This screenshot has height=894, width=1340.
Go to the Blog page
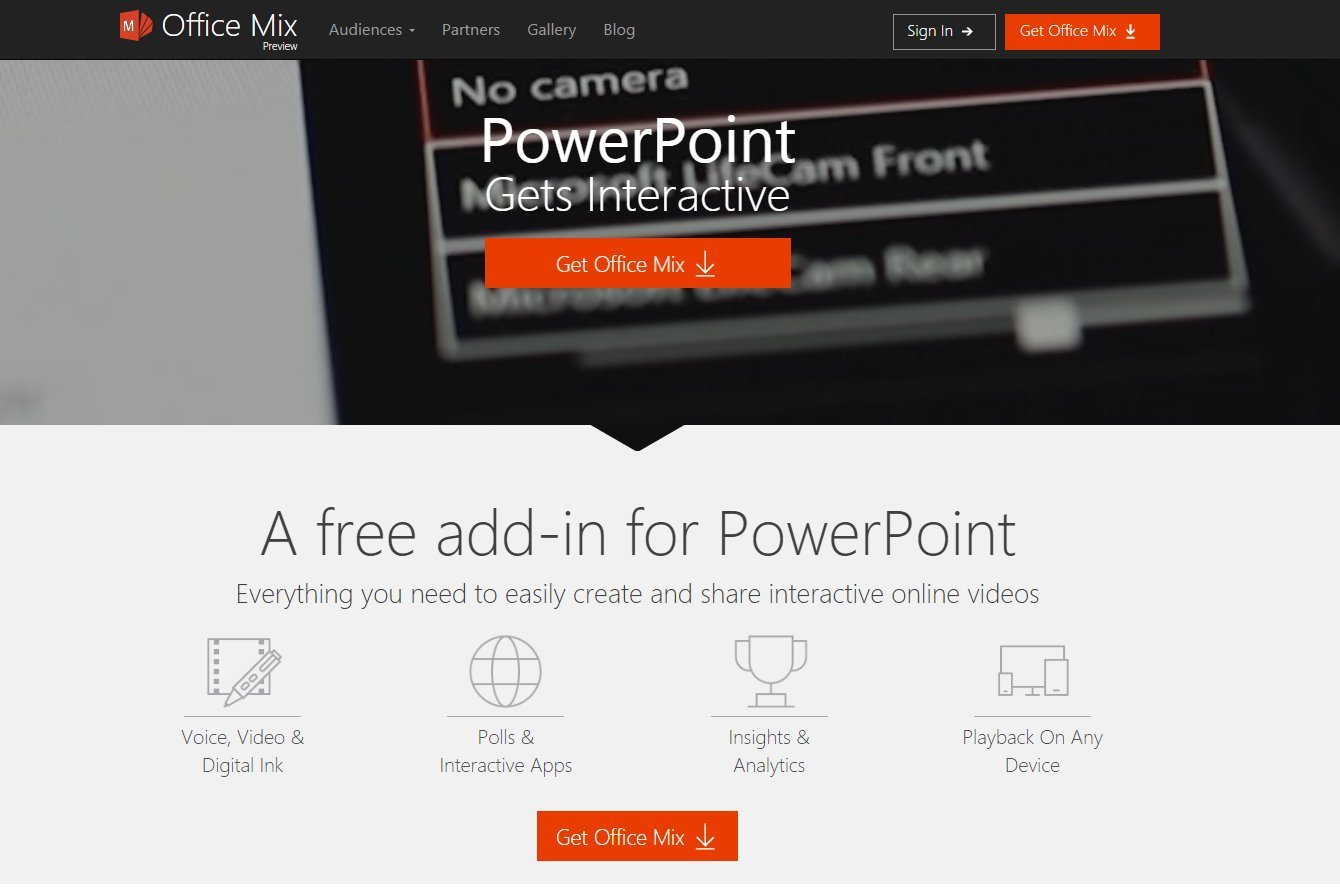(x=619, y=30)
